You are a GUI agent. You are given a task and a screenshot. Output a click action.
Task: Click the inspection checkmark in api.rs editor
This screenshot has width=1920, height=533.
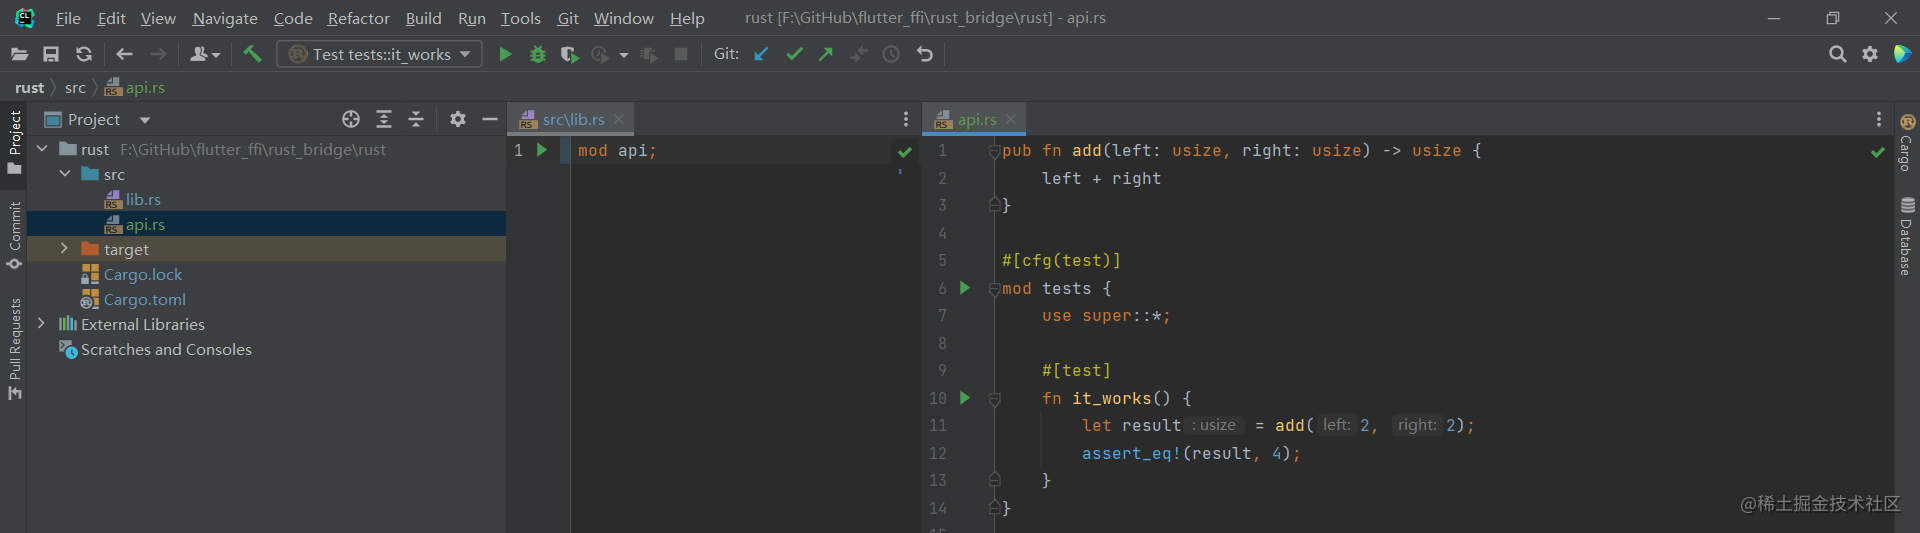(x=1878, y=151)
